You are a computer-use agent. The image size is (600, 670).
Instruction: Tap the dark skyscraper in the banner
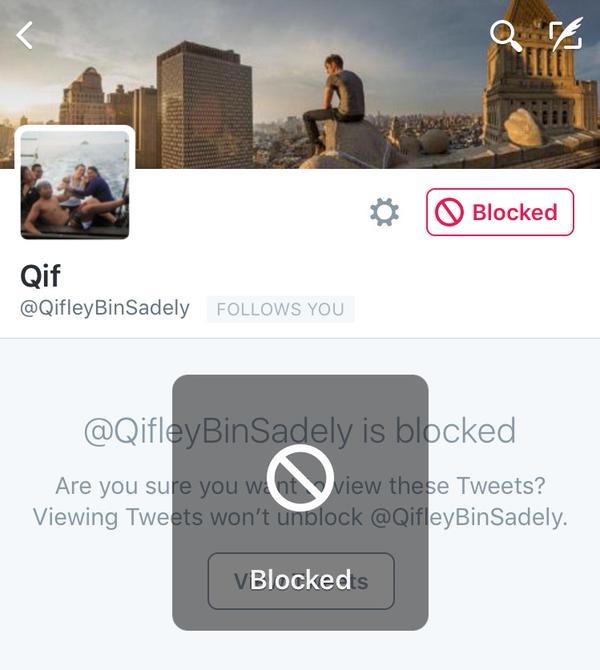click(204, 105)
